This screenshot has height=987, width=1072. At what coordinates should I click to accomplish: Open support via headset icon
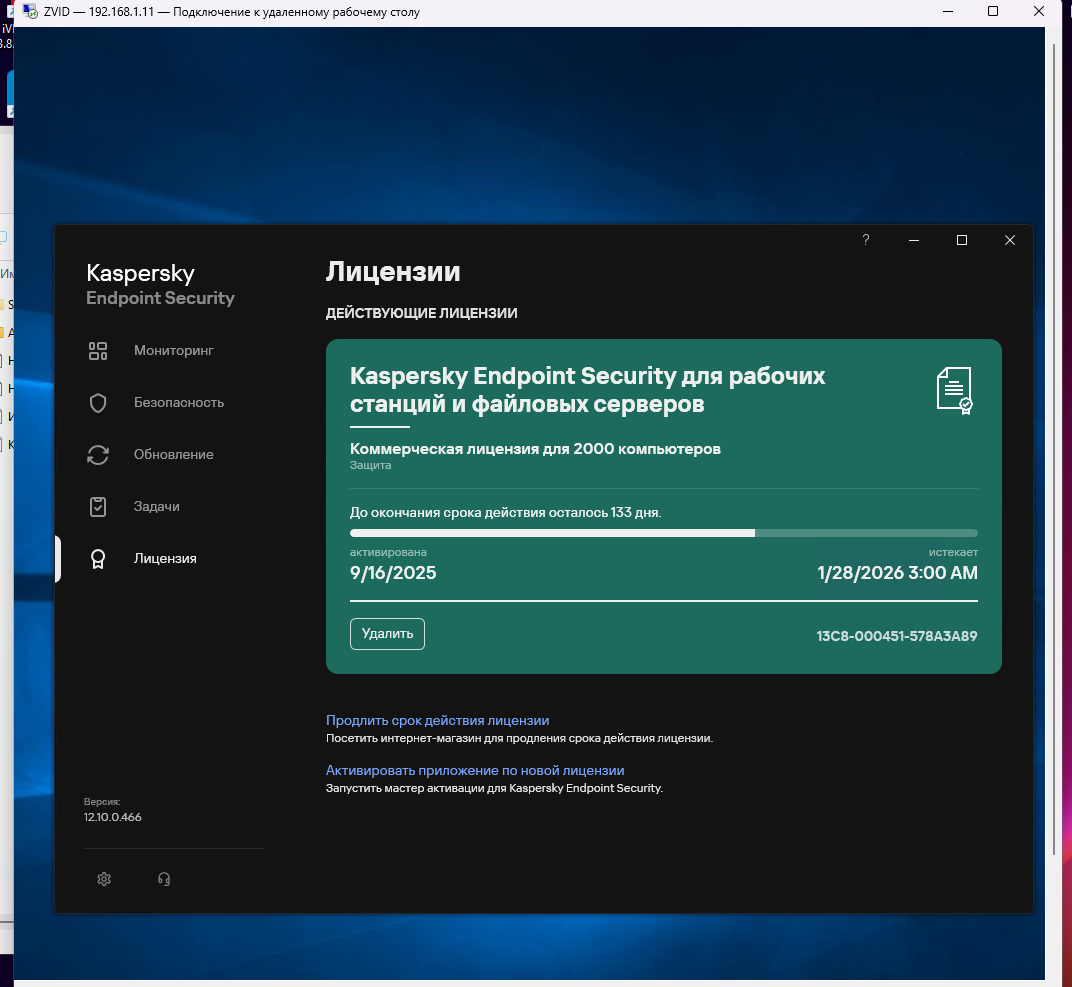[163, 879]
